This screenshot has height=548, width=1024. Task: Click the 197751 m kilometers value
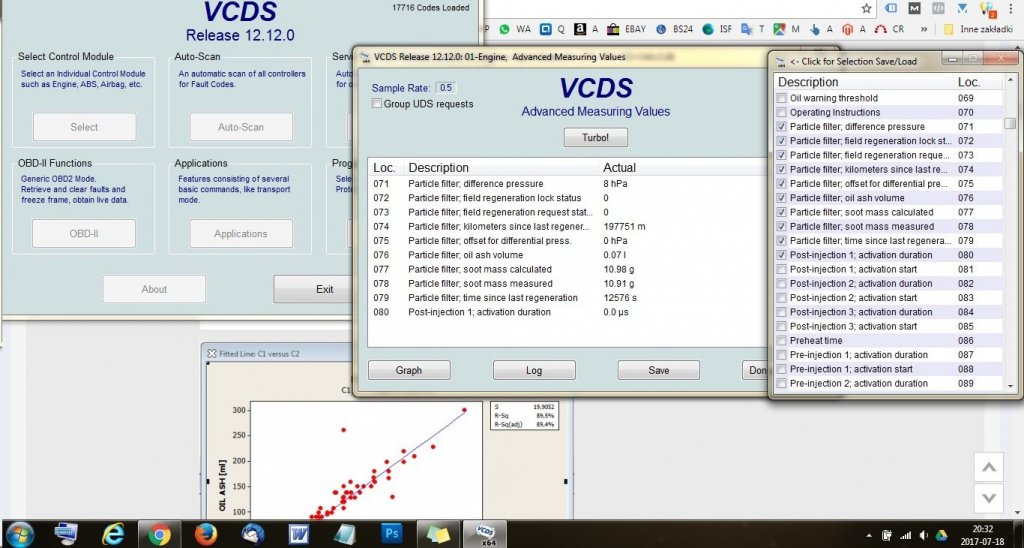pos(624,227)
